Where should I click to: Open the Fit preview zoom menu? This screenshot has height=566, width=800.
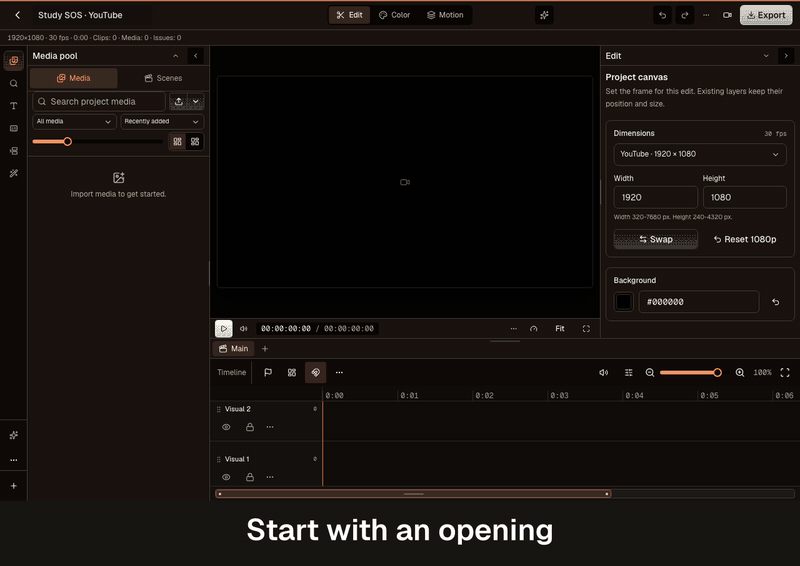560,329
